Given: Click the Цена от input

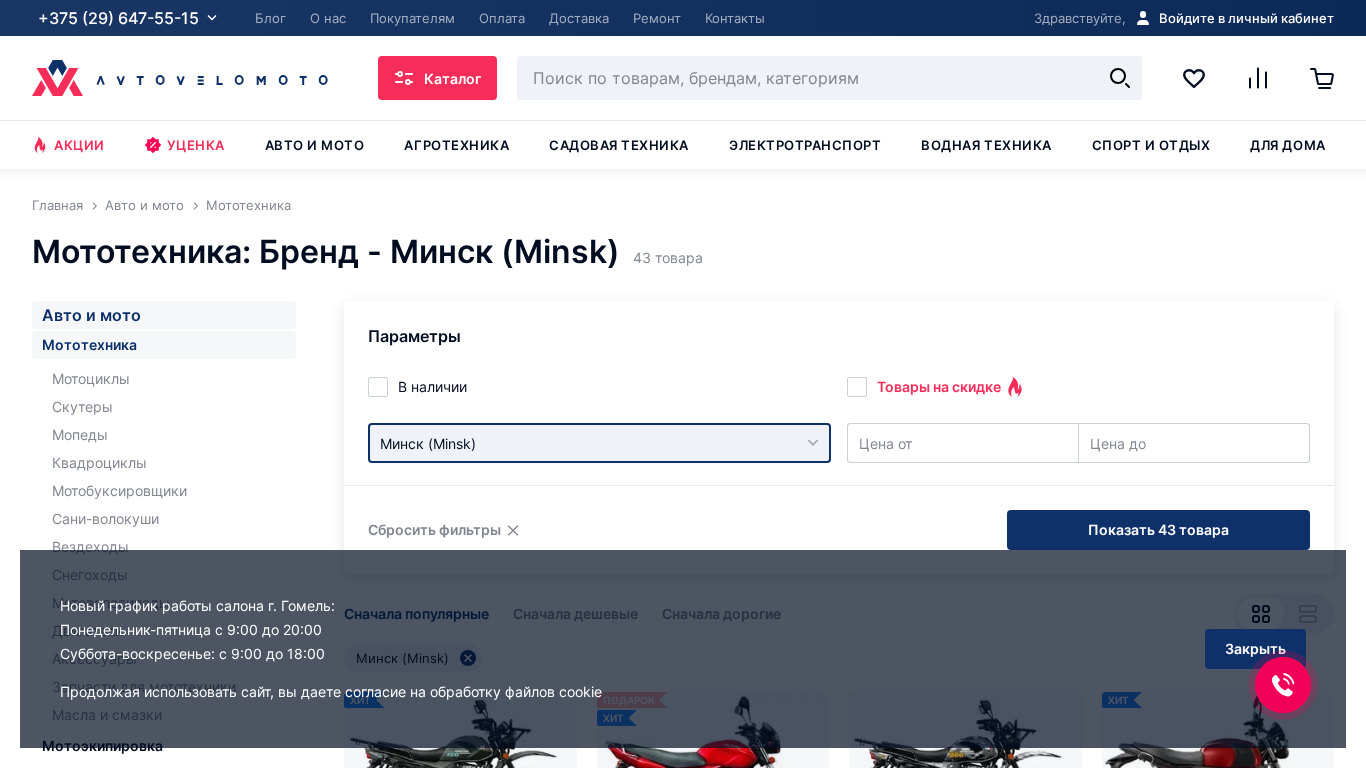Looking at the screenshot, I should (x=962, y=443).
